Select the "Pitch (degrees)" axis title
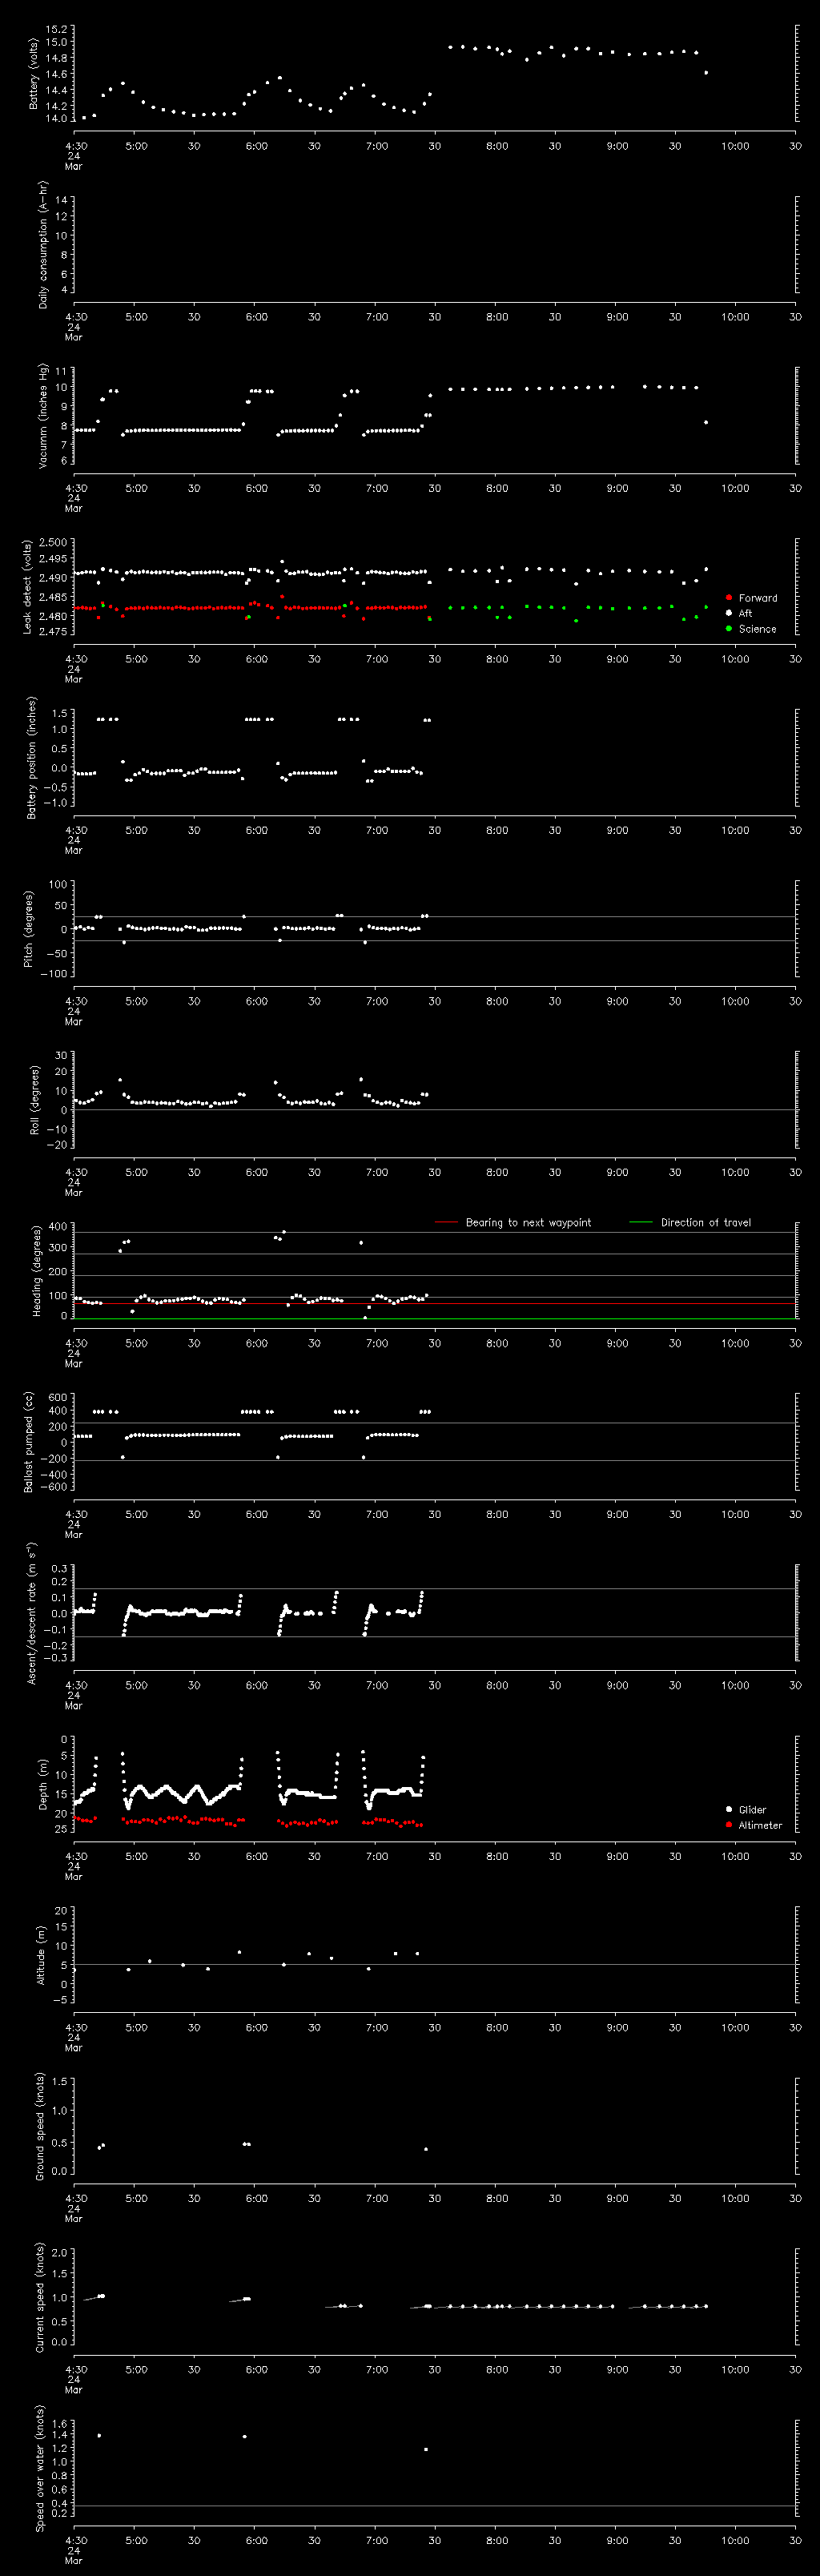 pos(28,929)
